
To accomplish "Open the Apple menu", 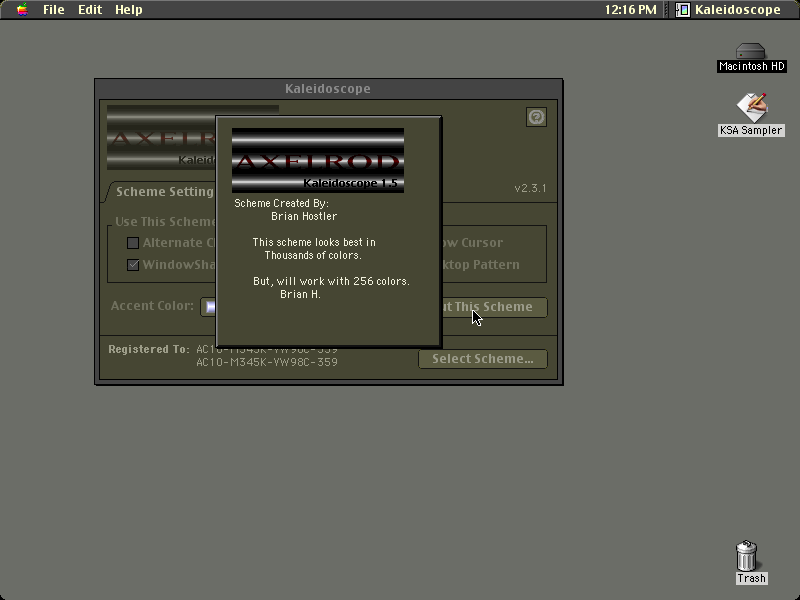I will [22, 10].
